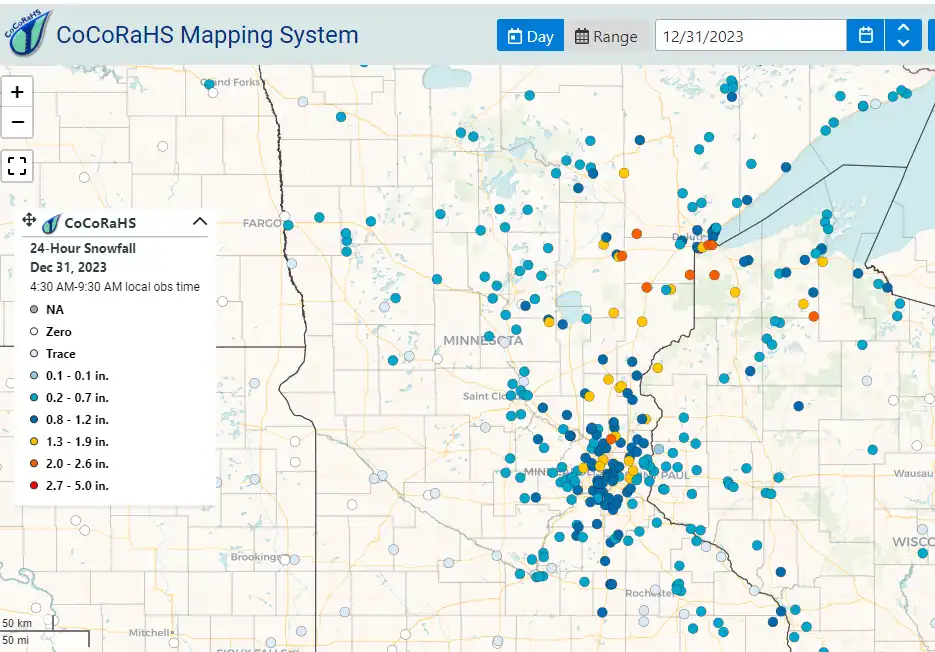Select the yellow 1.3 - 1.9 in. swatch
Viewport: 935px width, 652px height.
click(34, 442)
